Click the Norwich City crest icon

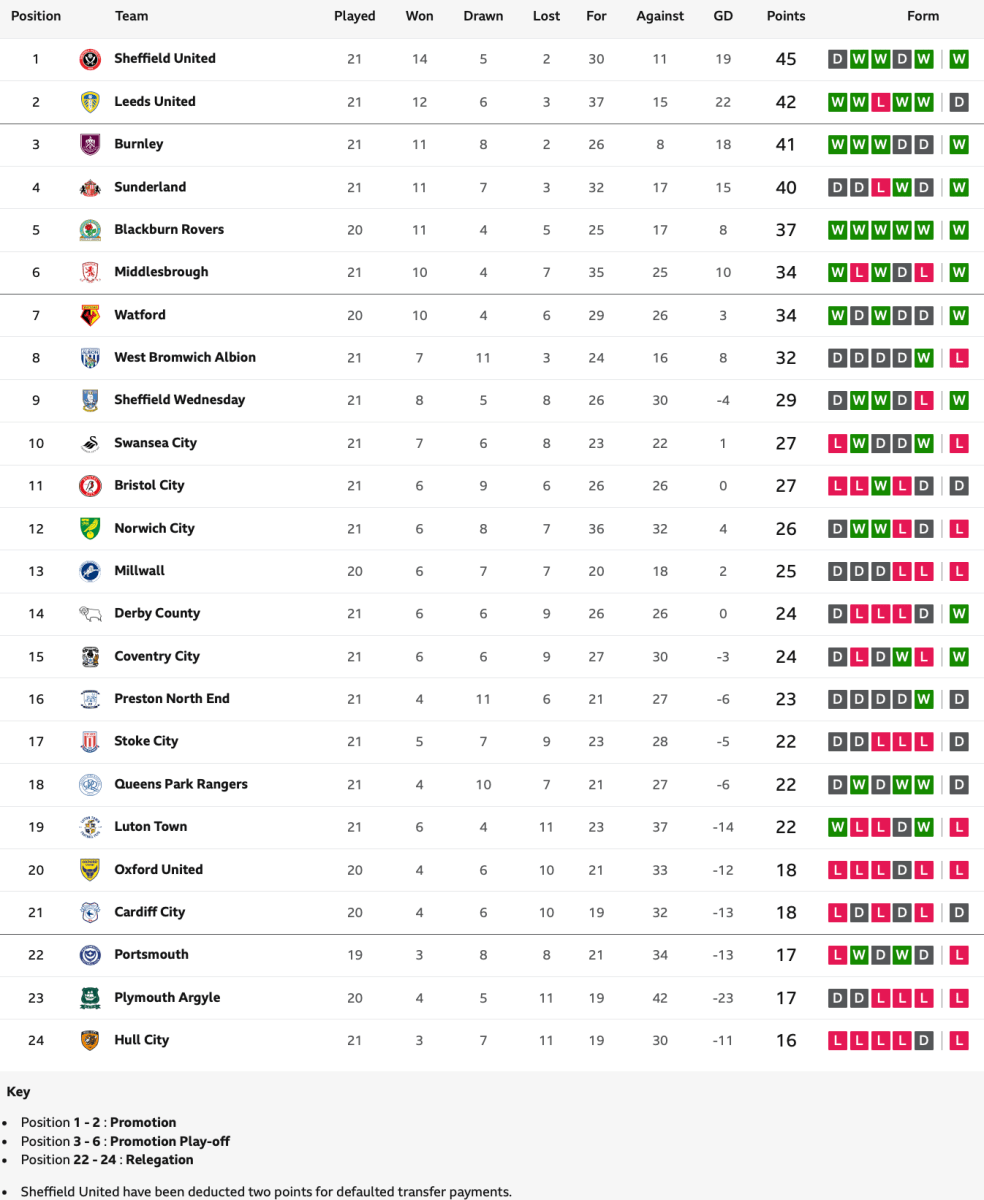pyautogui.click(x=90, y=528)
